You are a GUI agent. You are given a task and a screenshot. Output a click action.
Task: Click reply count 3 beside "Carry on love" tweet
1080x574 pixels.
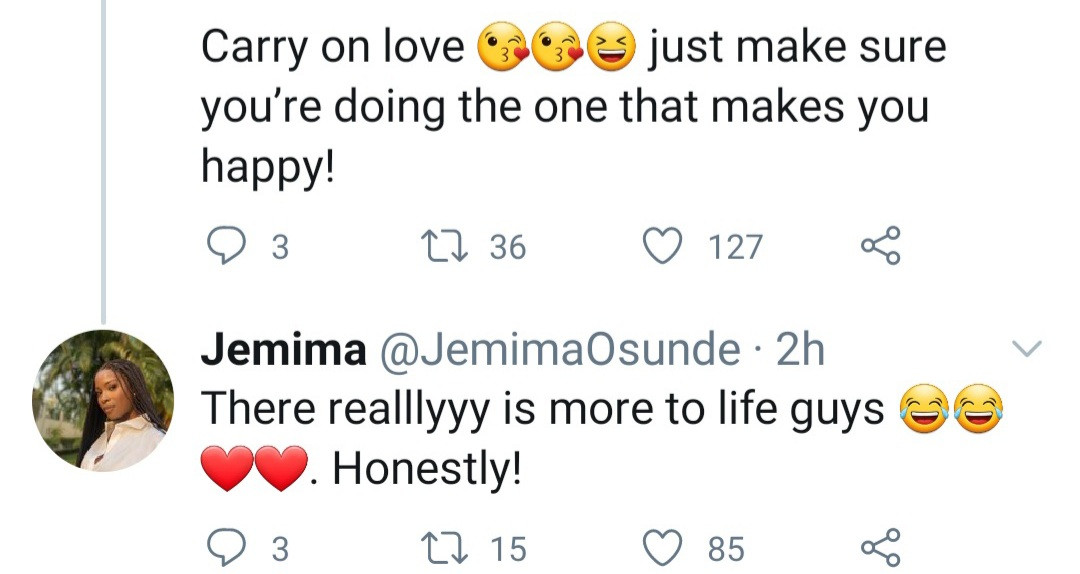pyautogui.click(x=280, y=247)
